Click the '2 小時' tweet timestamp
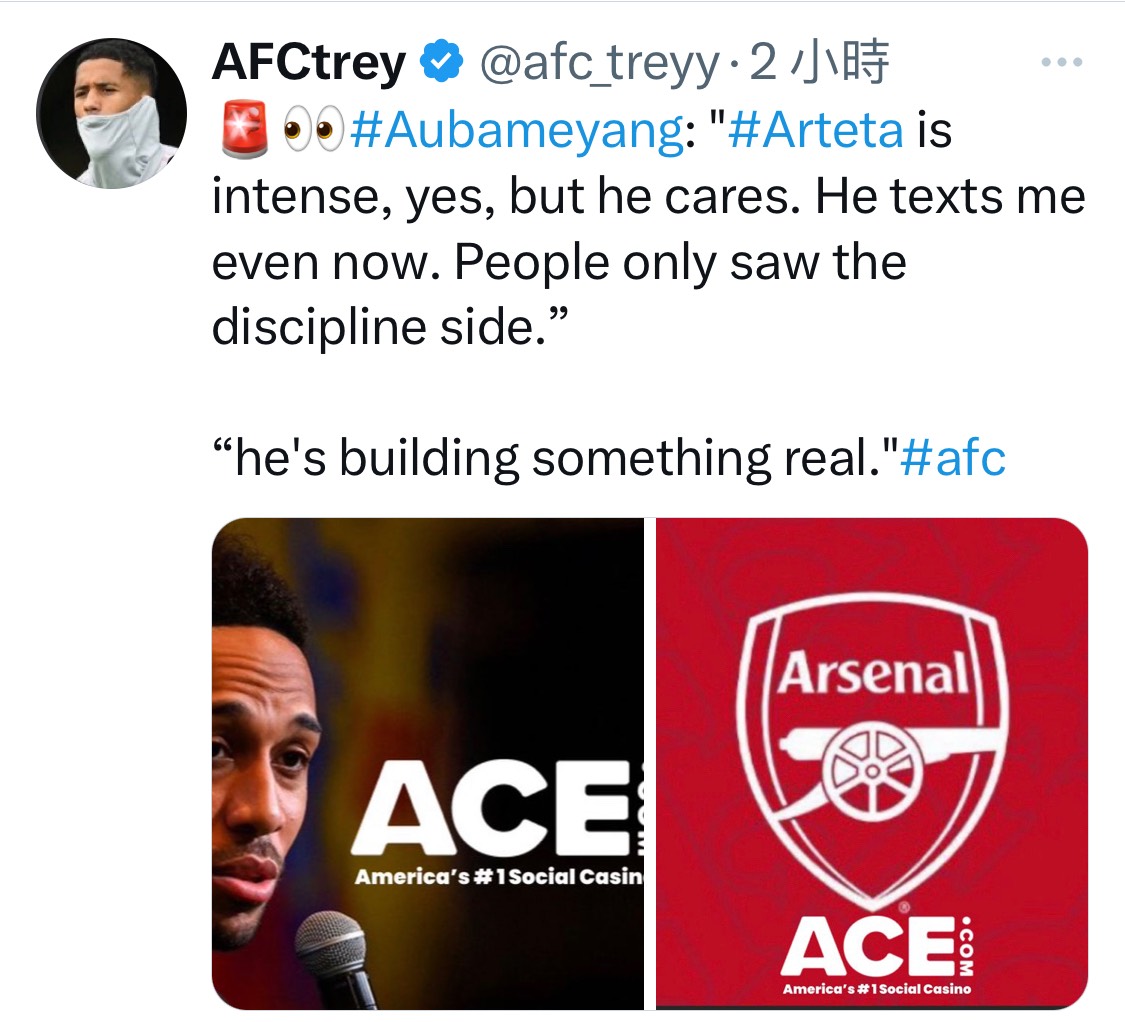Image resolution: width=1125 pixels, height=1022 pixels. click(819, 64)
